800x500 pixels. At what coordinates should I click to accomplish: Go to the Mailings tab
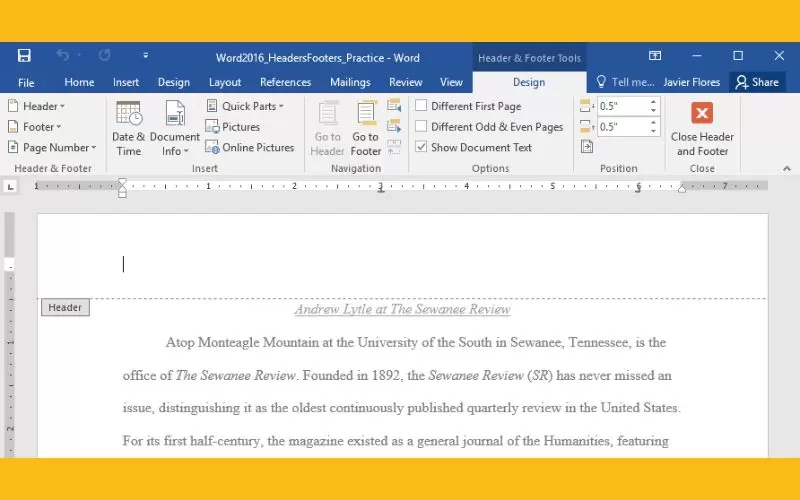tap(350, 82)
